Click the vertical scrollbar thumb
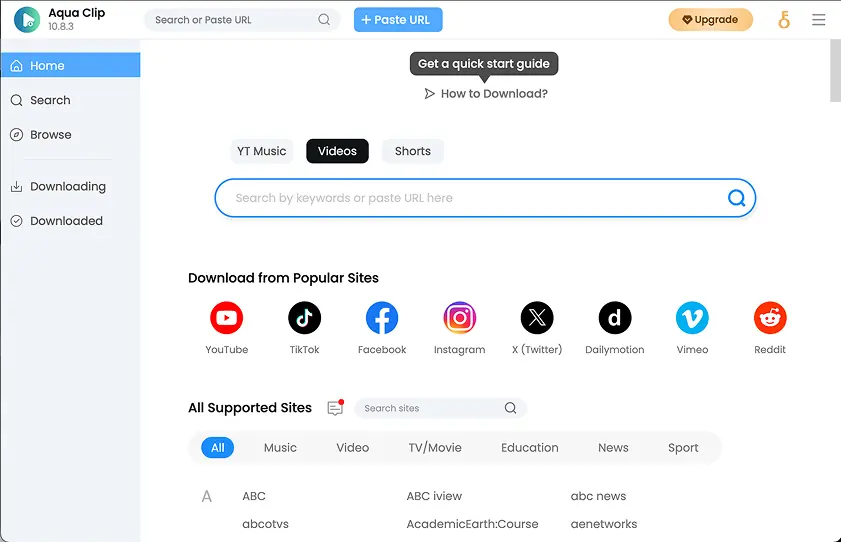841x542 pixels. point(835,70)
